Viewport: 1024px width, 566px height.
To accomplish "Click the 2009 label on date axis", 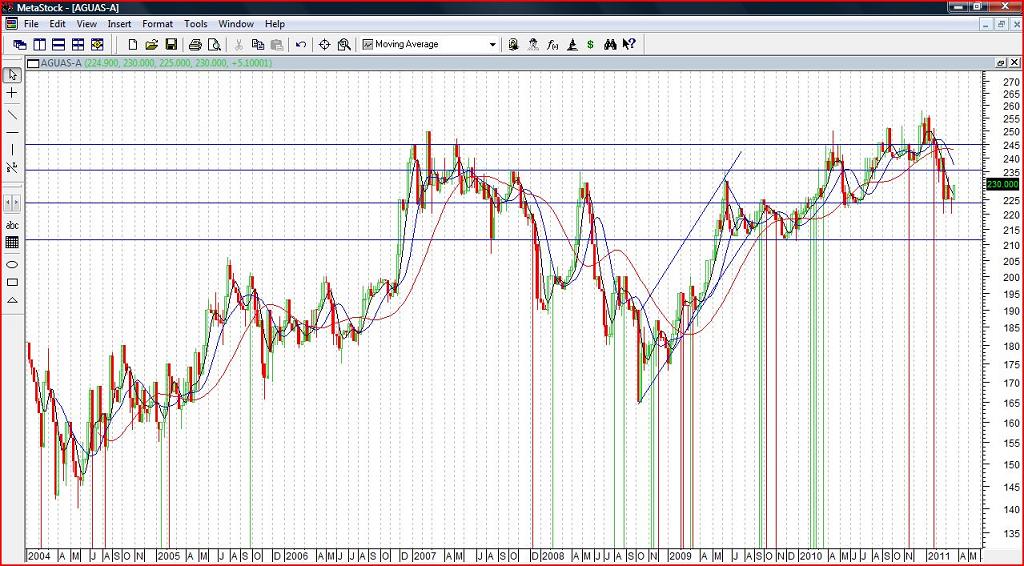I will point(680,556).
